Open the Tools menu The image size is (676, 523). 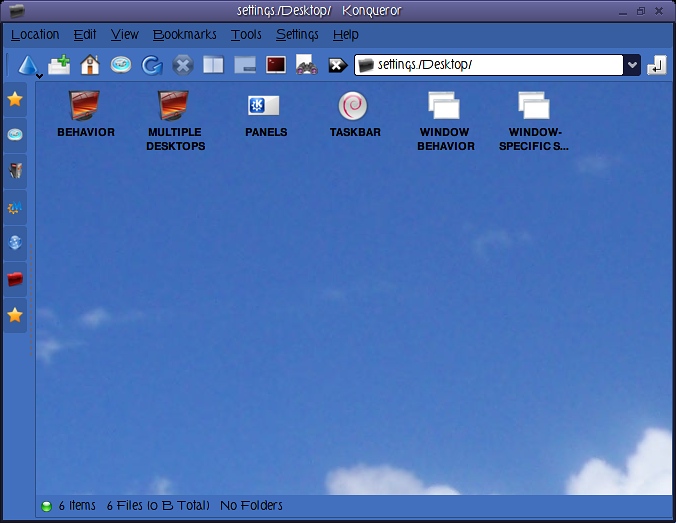[x=246, y=34]
